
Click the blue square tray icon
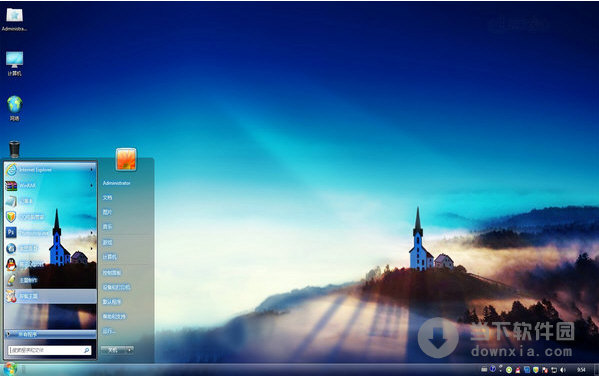click(x=527, y=370)
